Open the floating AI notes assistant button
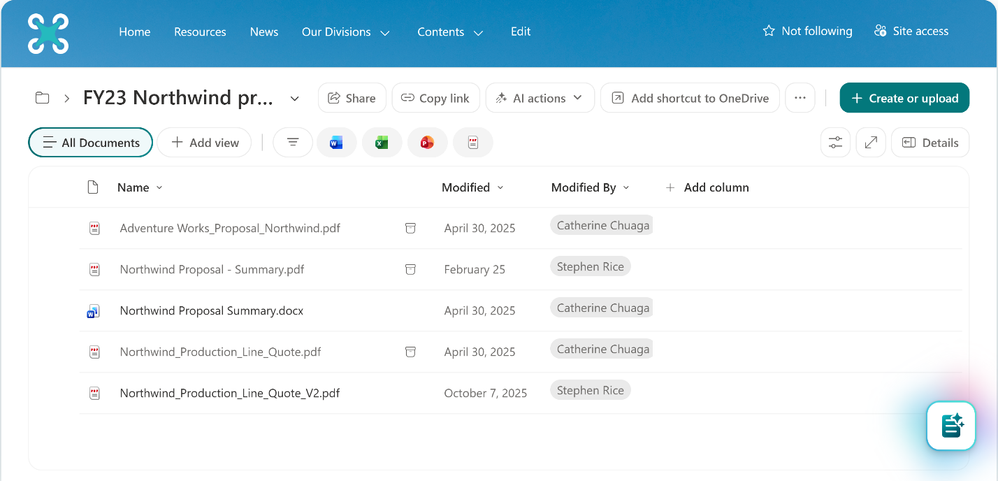The width and height of the screenshot is (998, 481). (x=951, y=426)
